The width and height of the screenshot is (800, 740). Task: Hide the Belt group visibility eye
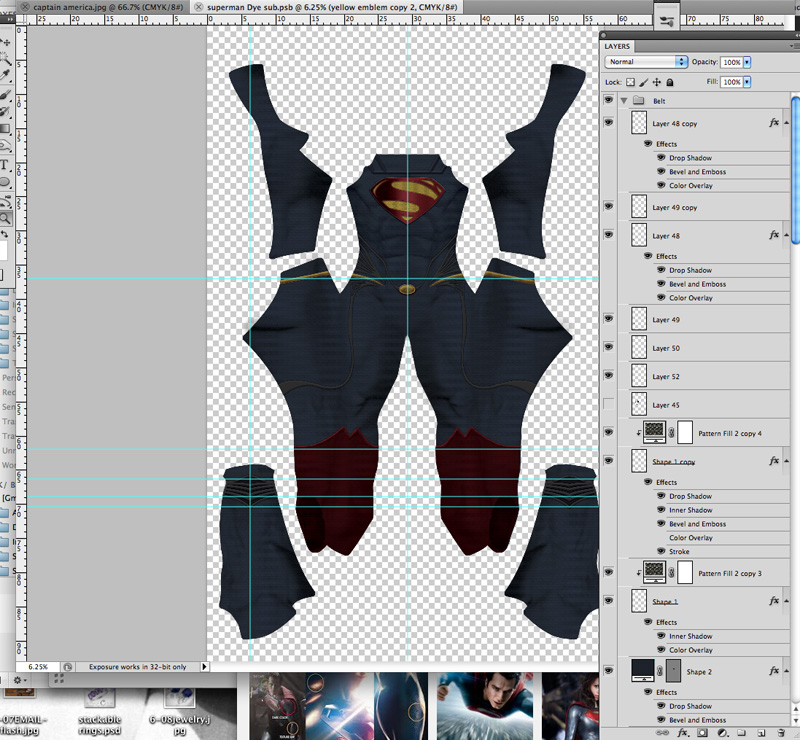point(608,100)
